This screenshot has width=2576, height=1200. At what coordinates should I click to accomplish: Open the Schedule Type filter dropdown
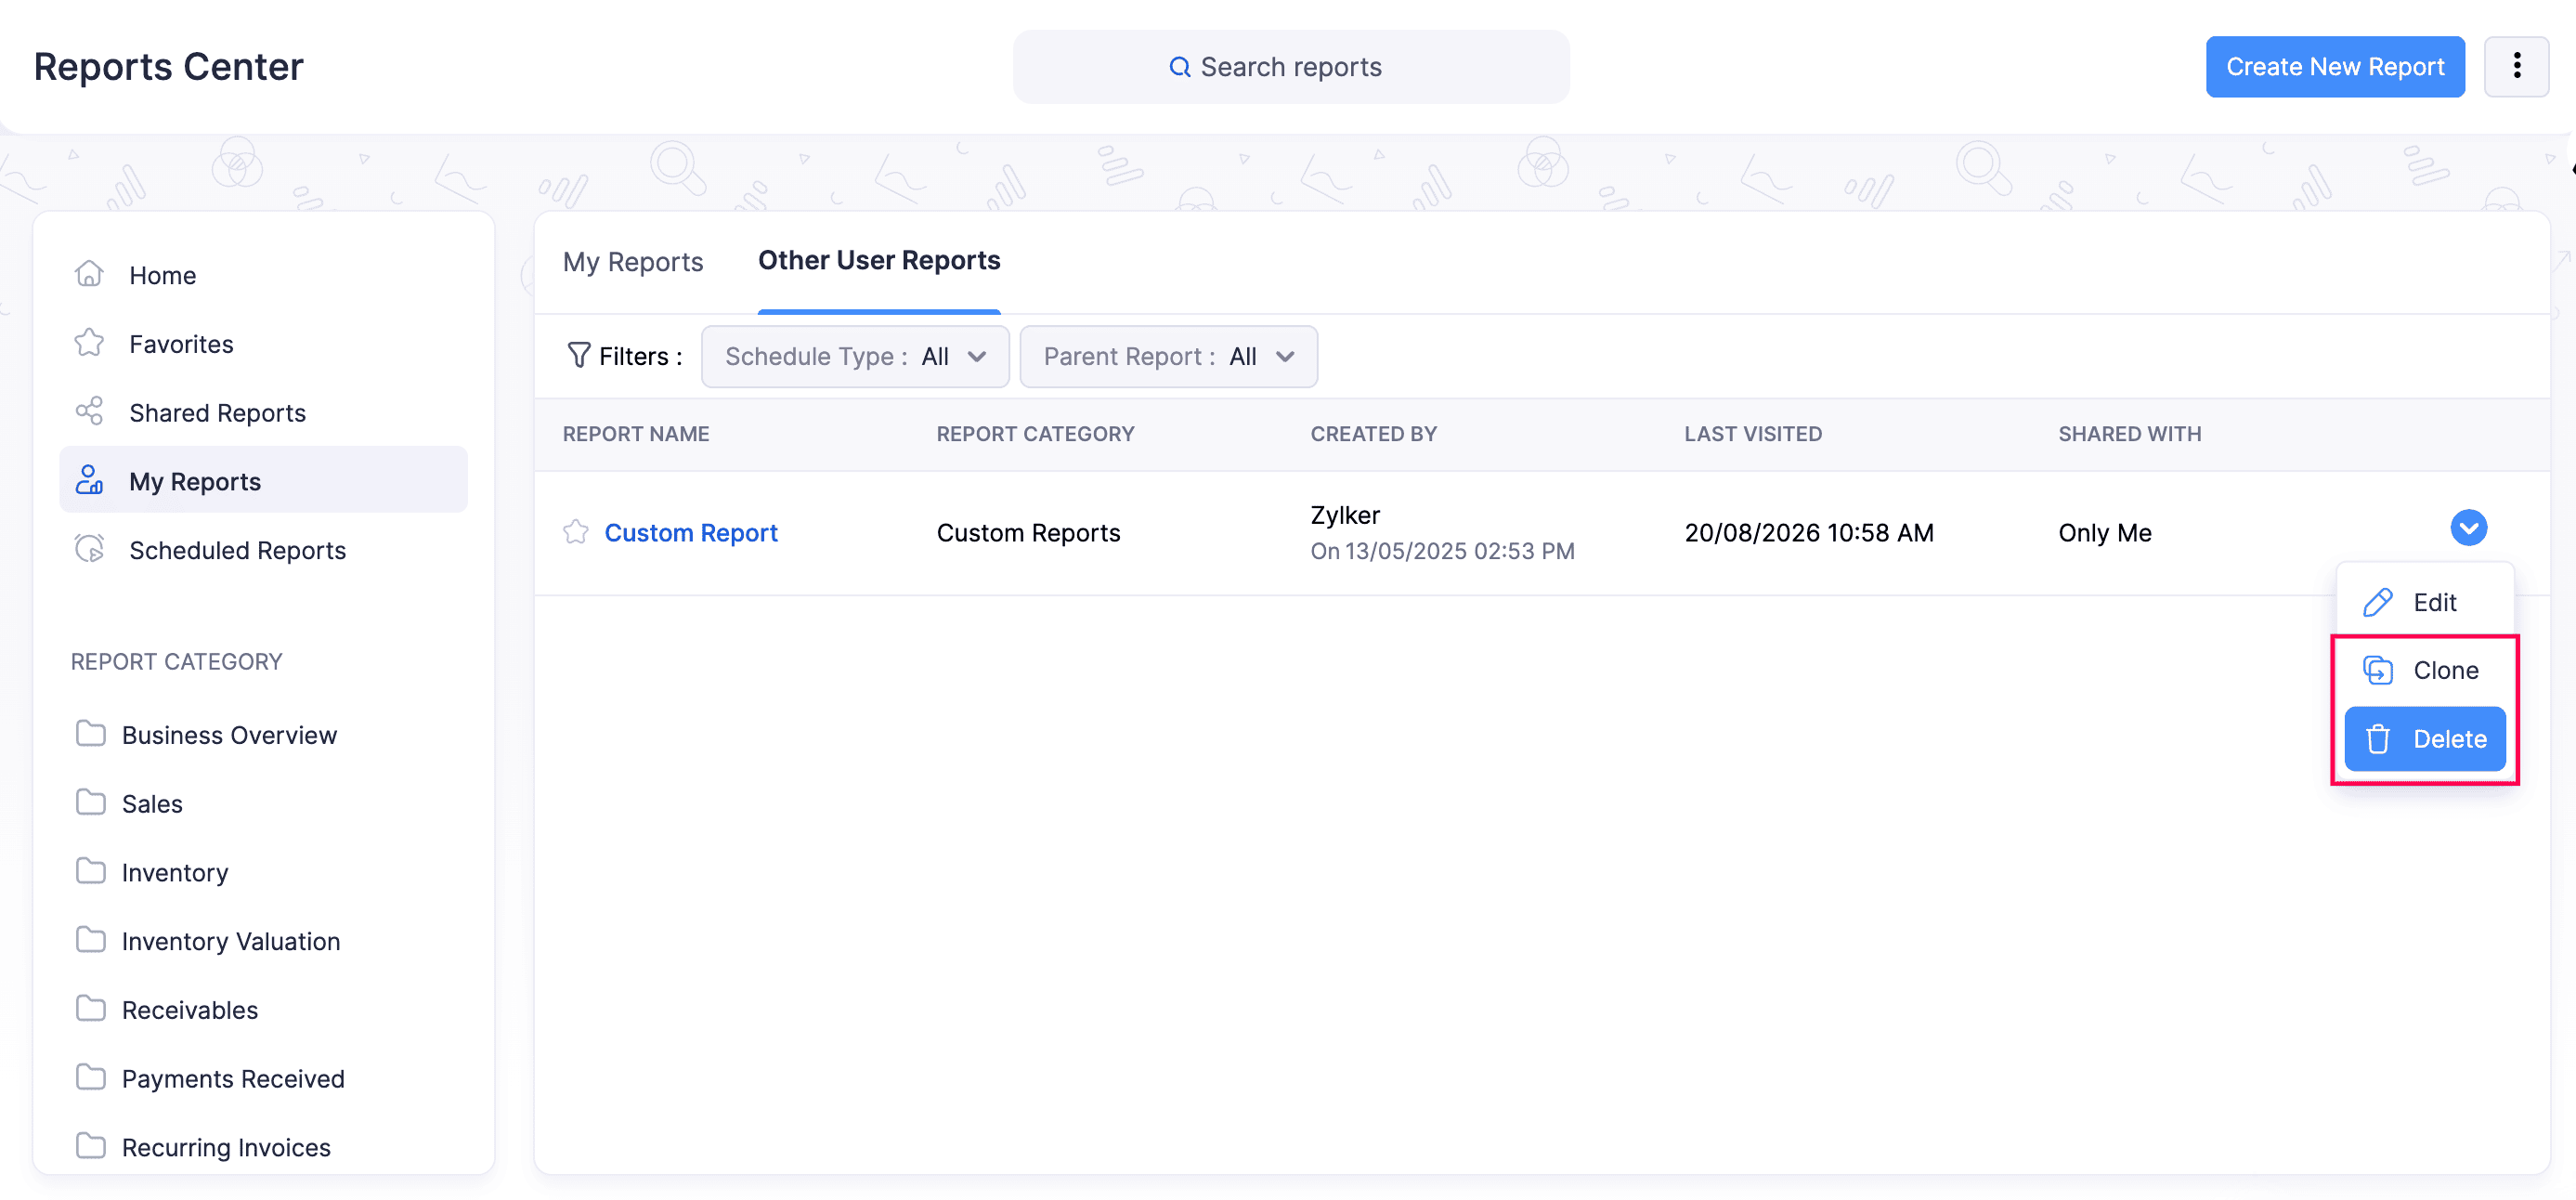pyautogui.click(x=855, y=356)
